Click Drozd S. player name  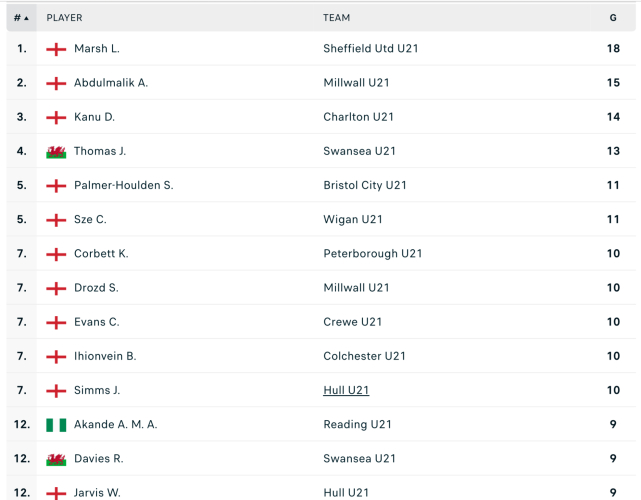[x=96, y=288]
